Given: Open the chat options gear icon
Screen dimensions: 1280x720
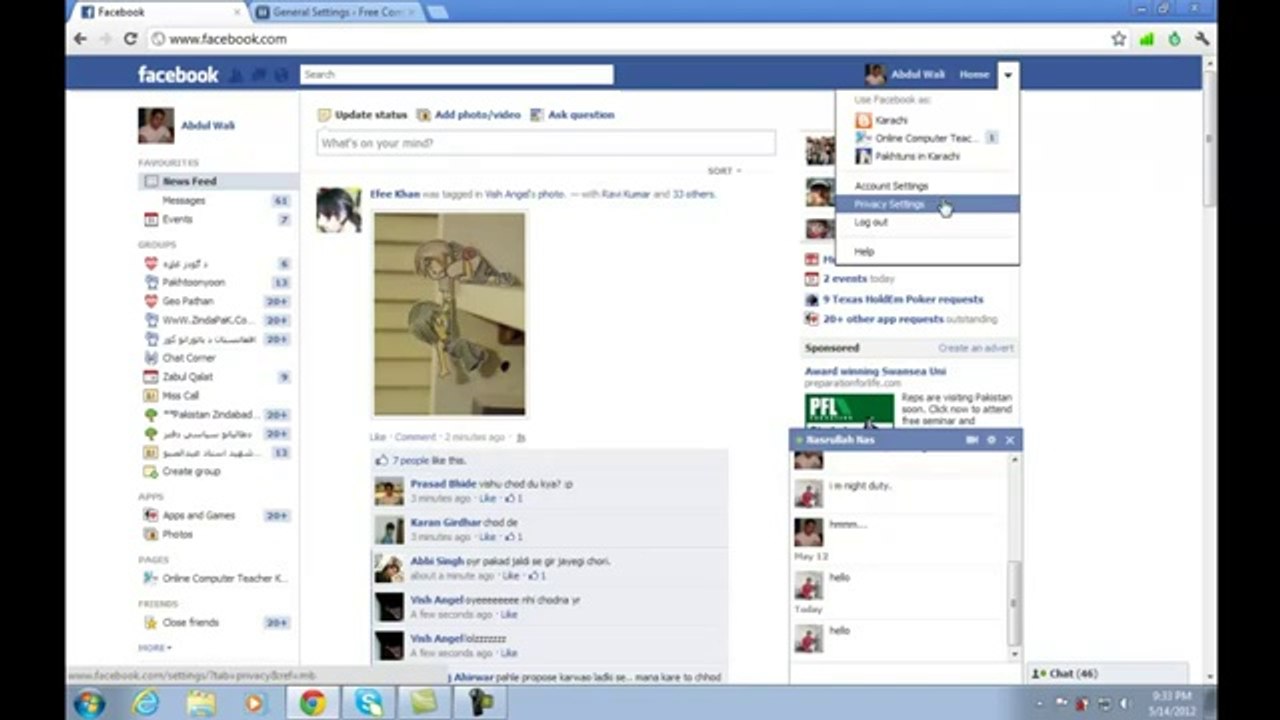Looking at the screenshot, I should click(991, 440).
